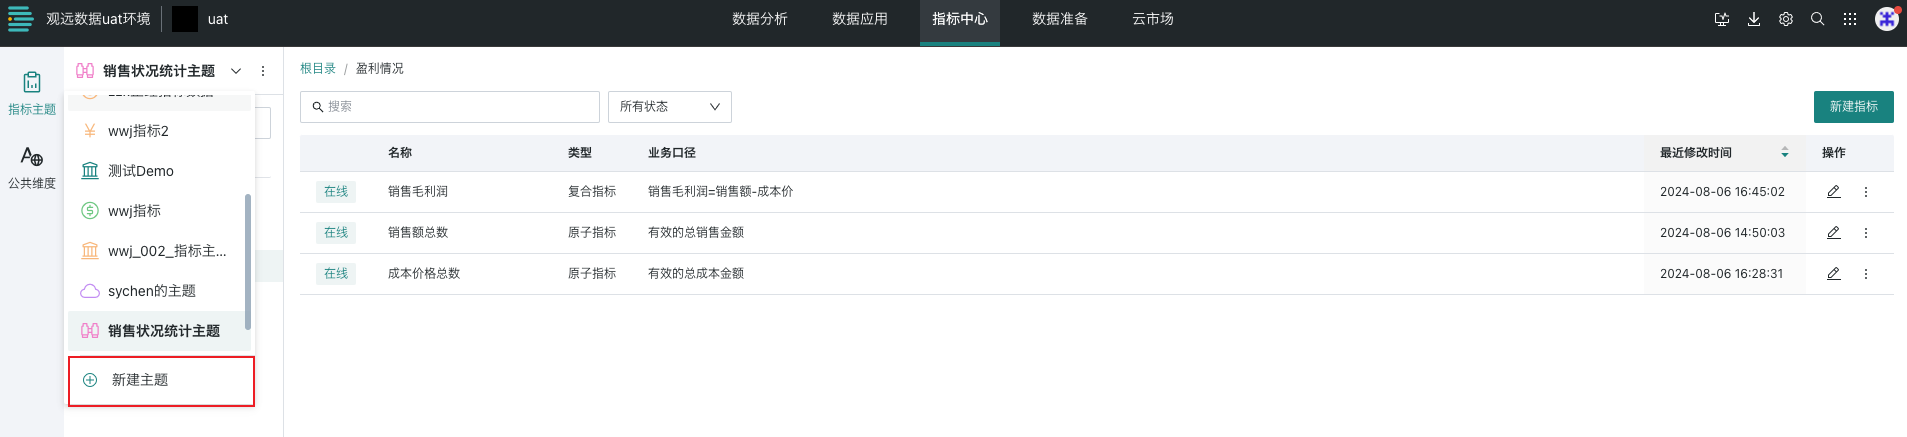Click the user avatar icon
Screen dimensions: 1907x437
[1887, 19]
